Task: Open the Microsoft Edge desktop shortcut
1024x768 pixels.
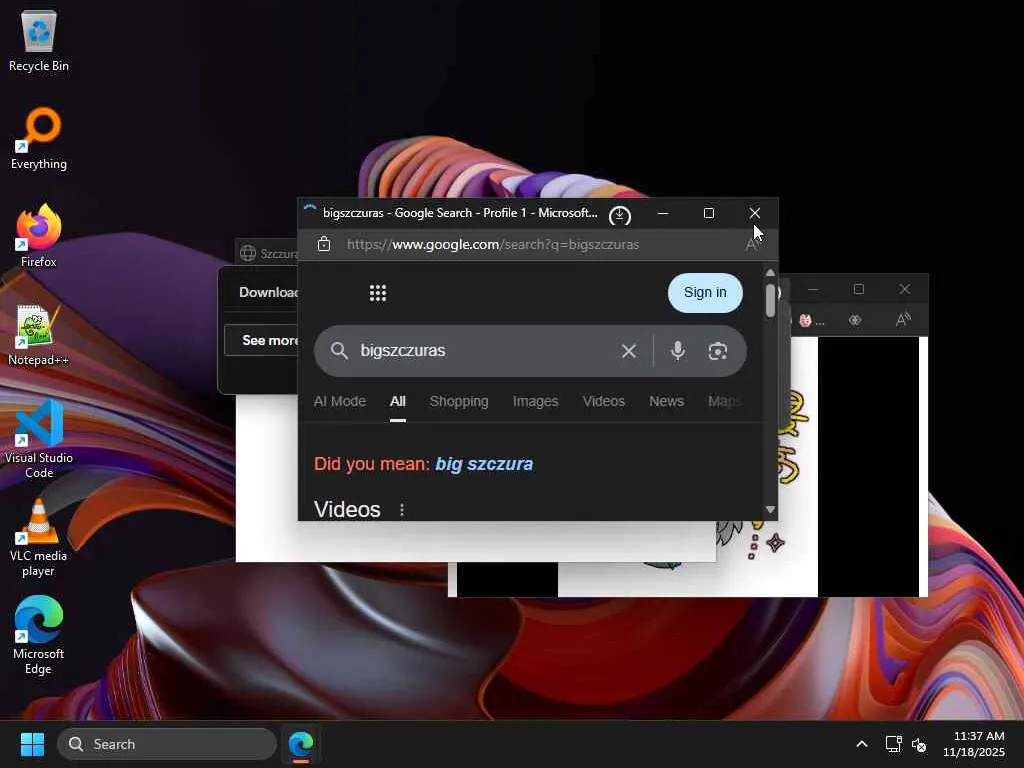Action: 39,635
